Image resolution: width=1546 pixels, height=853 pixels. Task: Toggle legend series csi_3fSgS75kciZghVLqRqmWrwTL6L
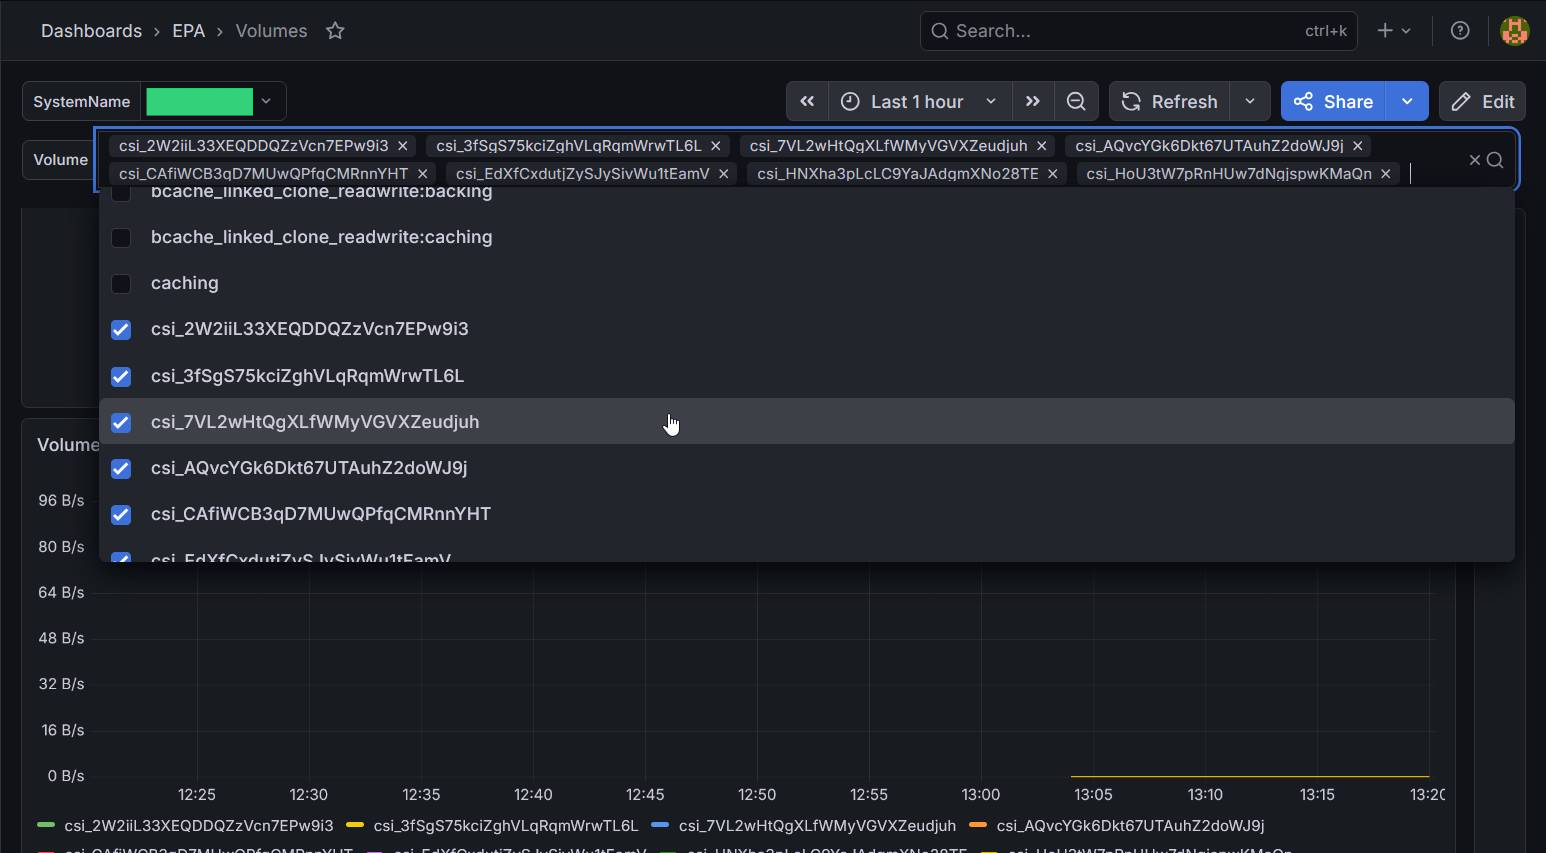click(505, 826)
